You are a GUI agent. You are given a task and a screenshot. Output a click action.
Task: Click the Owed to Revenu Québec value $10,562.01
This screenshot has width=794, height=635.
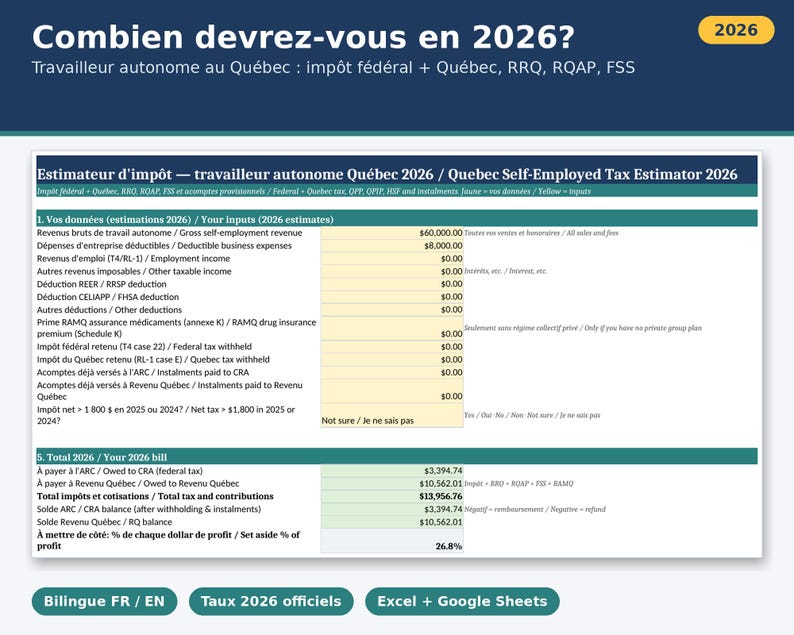point(392,484)
